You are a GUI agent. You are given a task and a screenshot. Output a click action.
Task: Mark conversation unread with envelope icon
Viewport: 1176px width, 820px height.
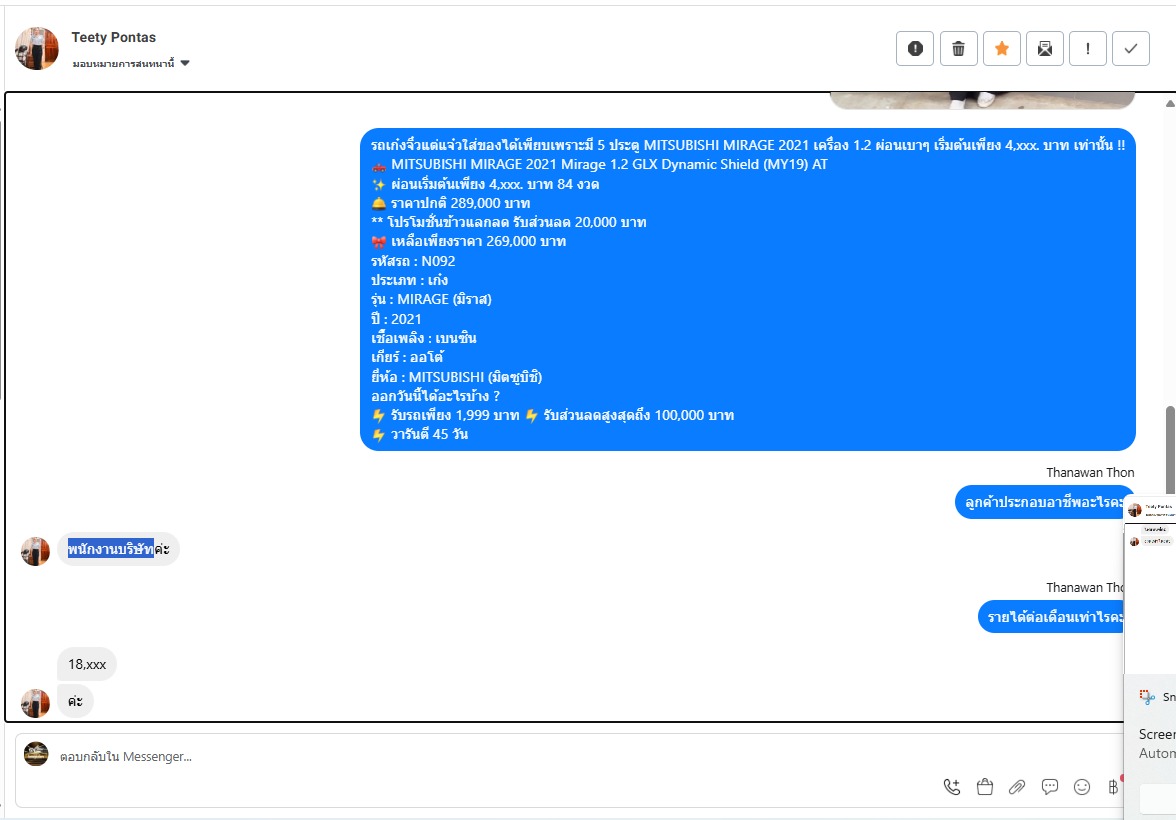(x=1045, y=49)
